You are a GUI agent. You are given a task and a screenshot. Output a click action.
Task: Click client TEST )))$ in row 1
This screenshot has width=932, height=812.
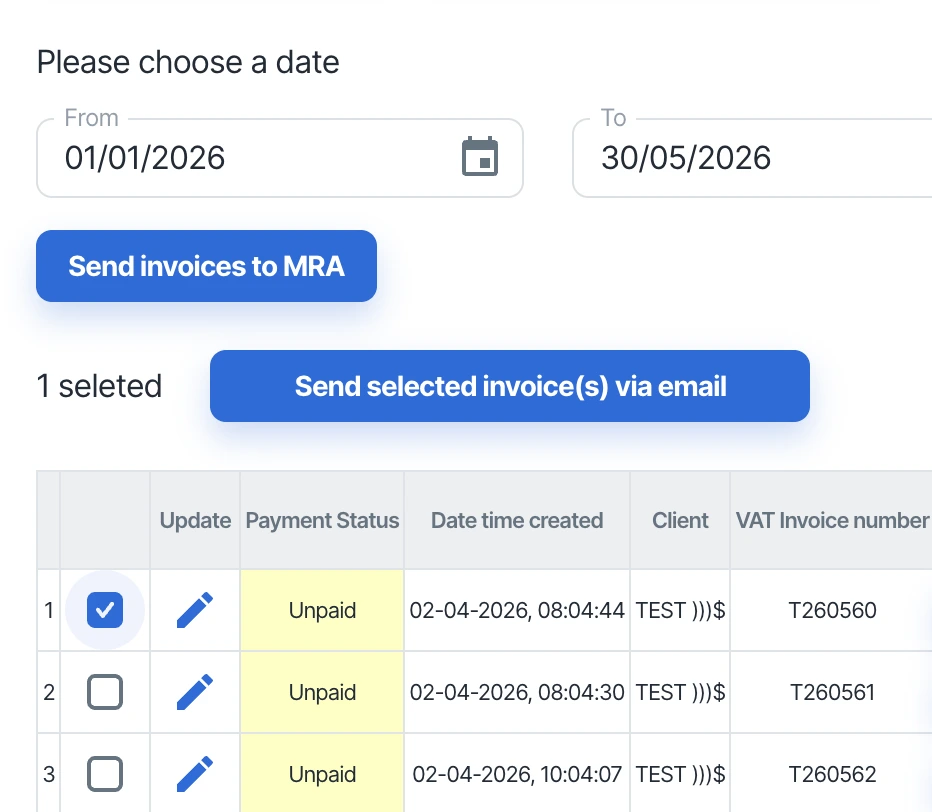(x=680, y=610)
